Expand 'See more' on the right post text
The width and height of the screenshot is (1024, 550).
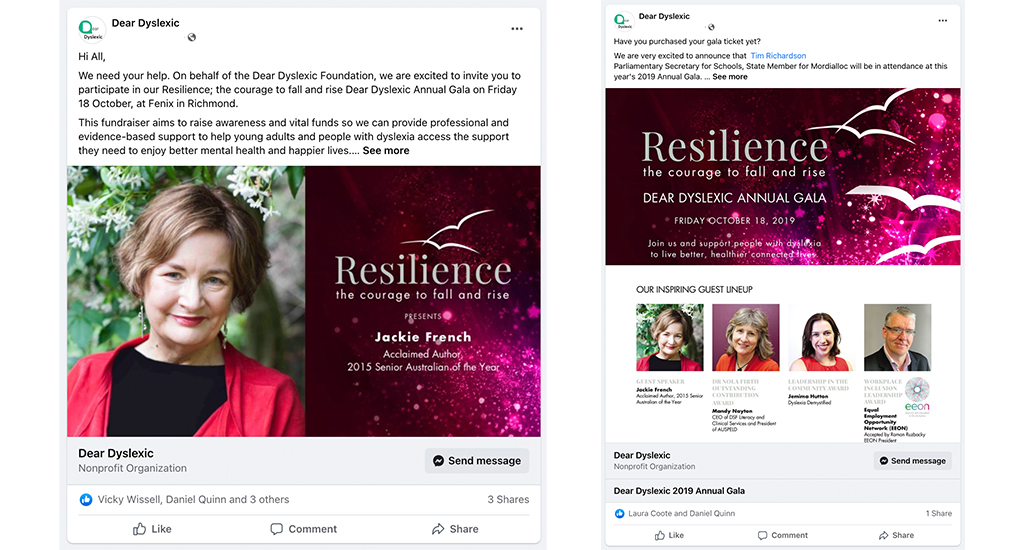pyautogui.click(x=729, y=76)
